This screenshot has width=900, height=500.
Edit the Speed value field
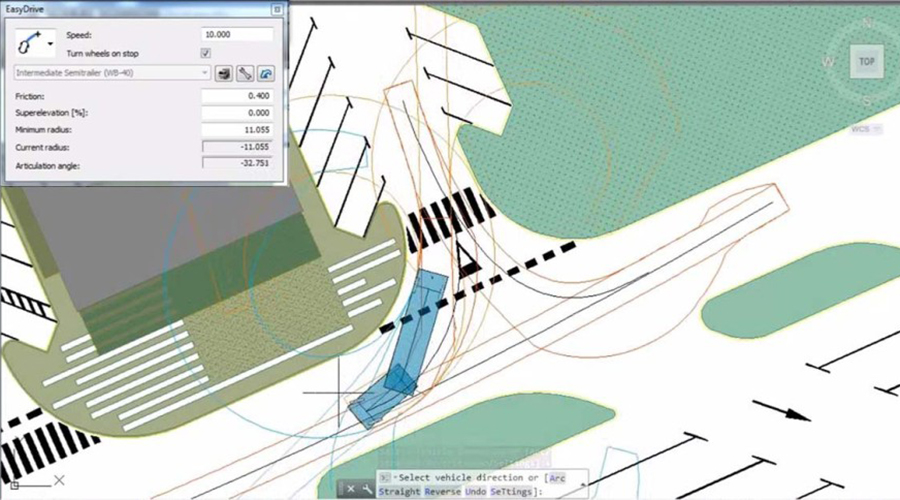coord(237,34)
